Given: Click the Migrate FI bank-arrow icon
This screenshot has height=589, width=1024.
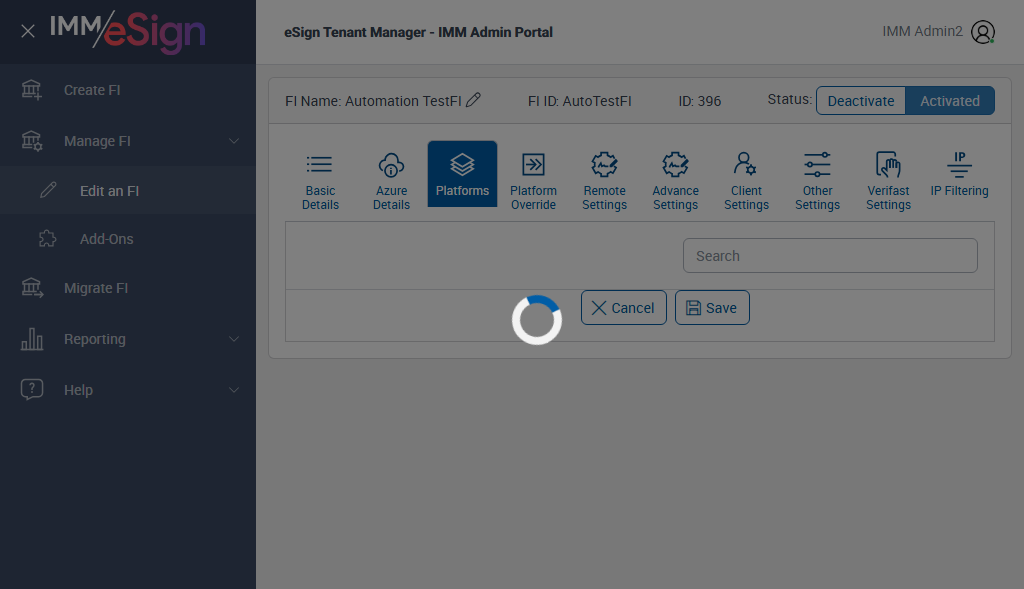Looking at the screenshot, I should [x=31, y=288].
